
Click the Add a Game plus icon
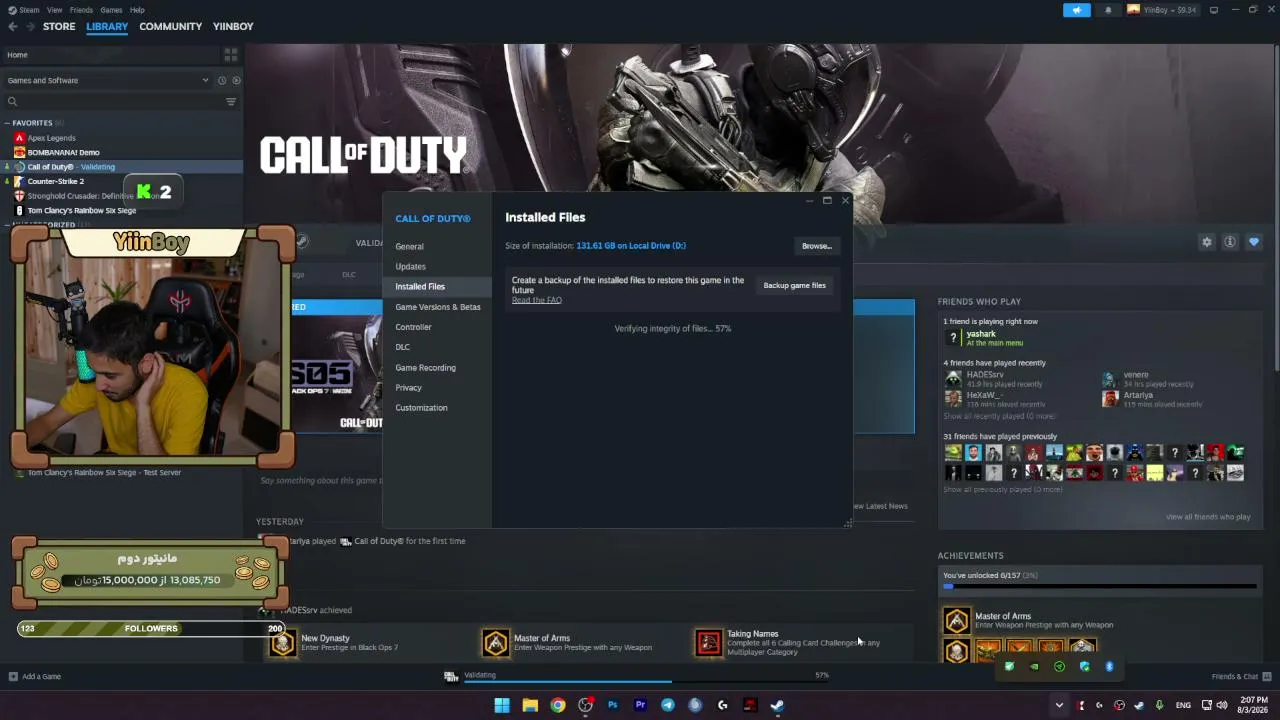coord(13,676)
